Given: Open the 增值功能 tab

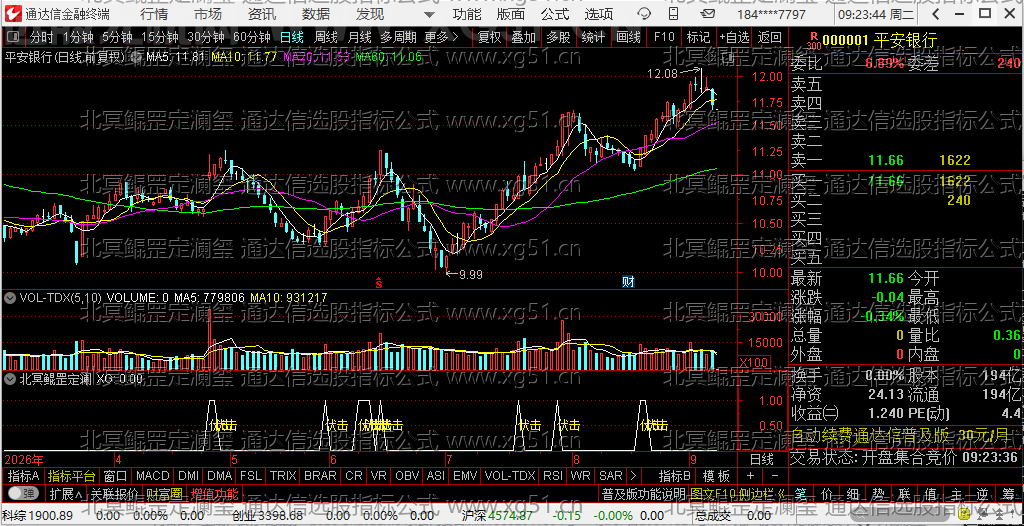Looking at the screenshot, I should tap(215, 493).
